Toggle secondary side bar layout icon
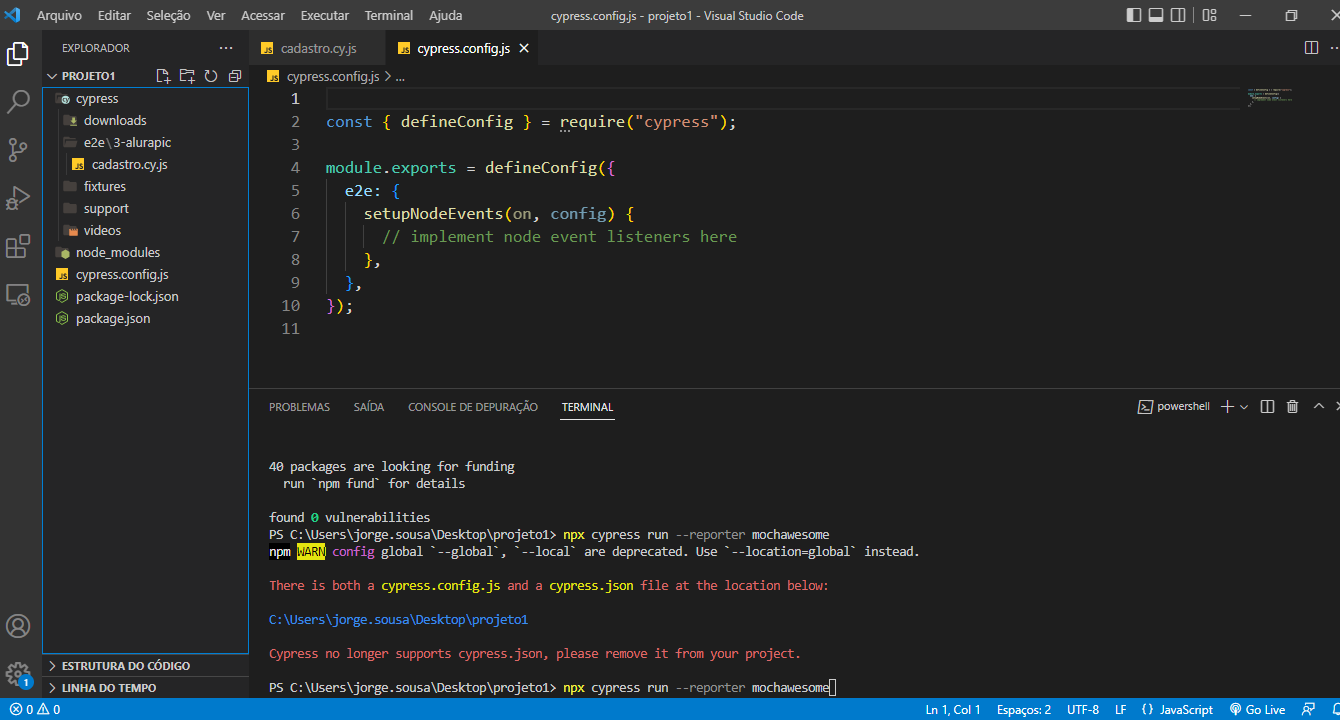This screenshot has height=720, width=1340. (1179, 15)
